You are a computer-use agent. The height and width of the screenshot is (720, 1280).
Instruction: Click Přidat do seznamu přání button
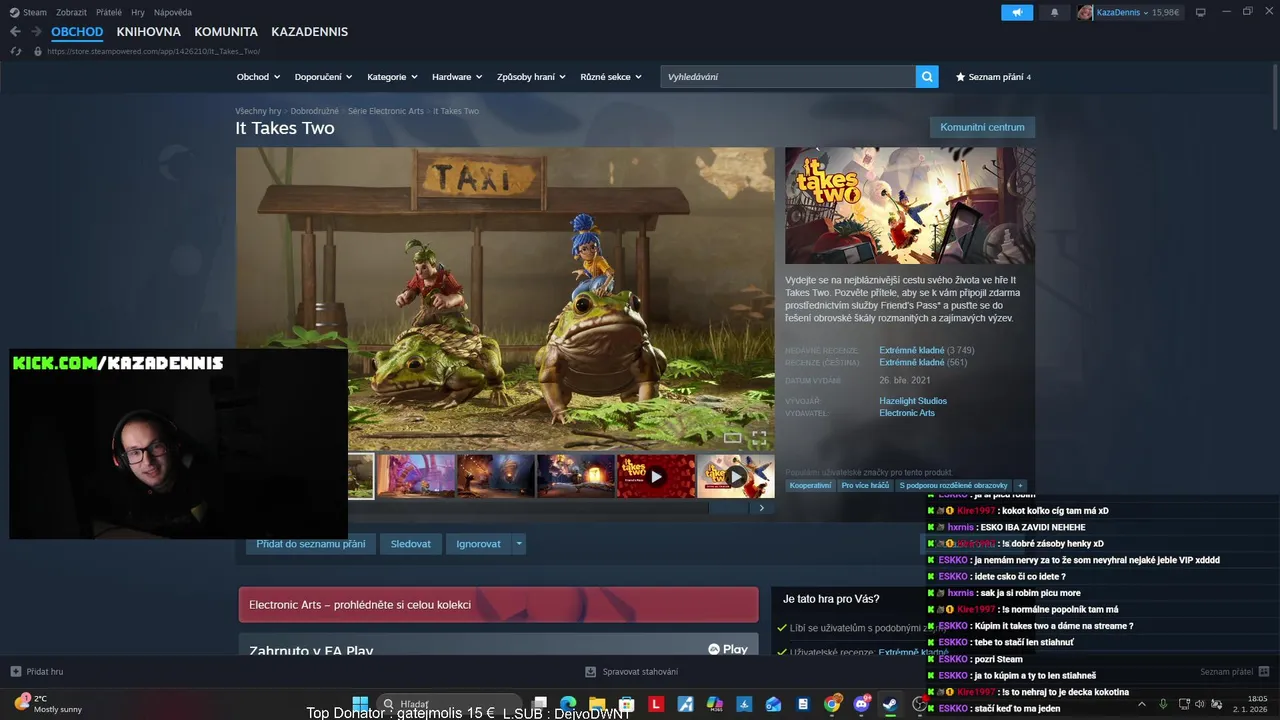coord(311,544)
